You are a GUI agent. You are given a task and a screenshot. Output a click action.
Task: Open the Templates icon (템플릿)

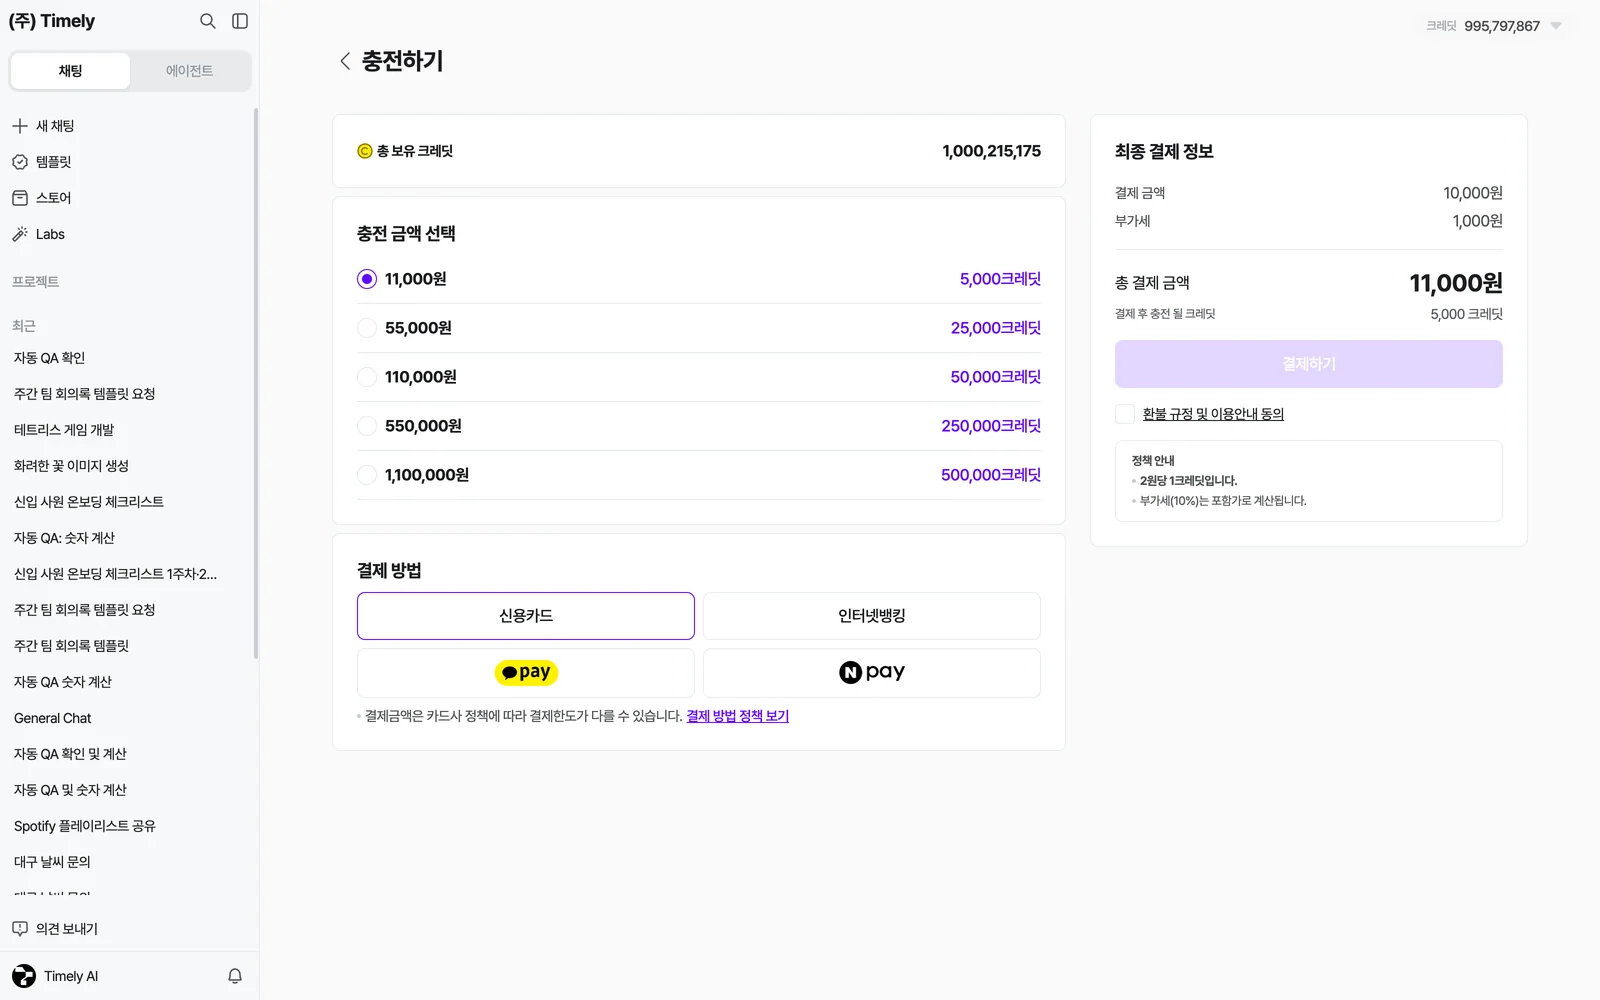tap(20, 162)
